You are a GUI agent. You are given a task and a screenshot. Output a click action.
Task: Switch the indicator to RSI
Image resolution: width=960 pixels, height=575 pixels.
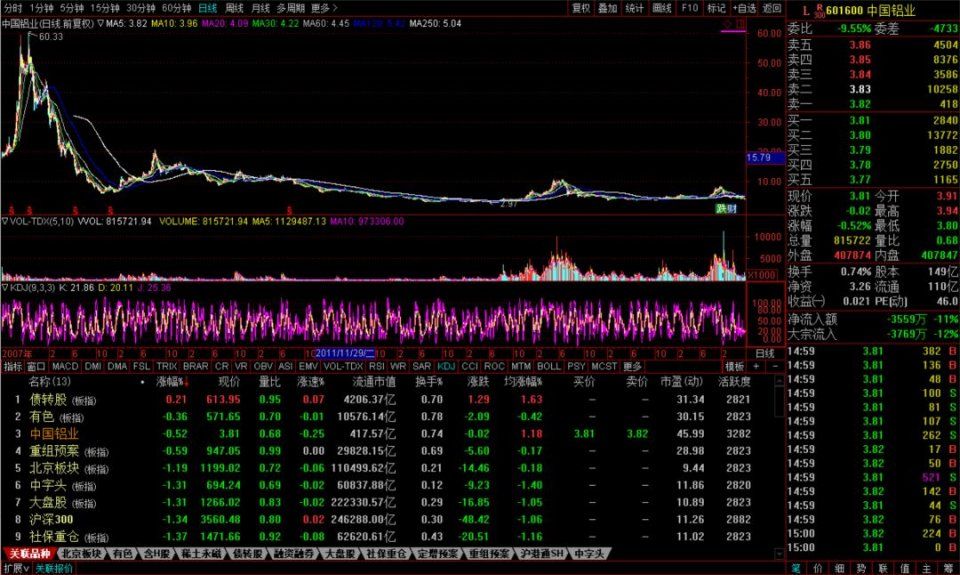tap(376, 366)
